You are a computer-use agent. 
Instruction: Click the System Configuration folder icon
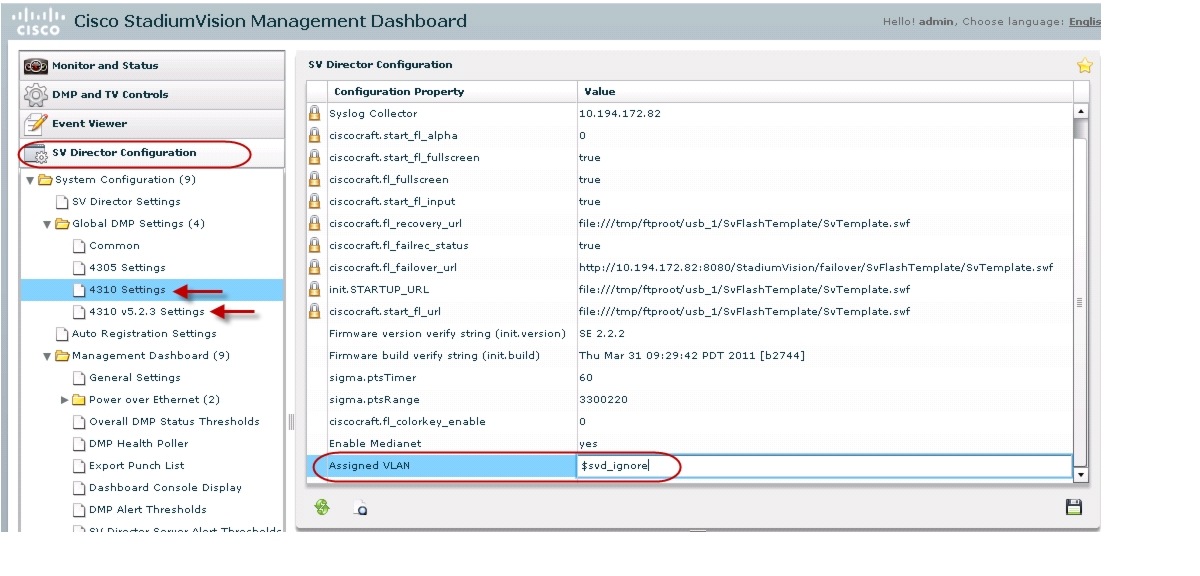(45, 180)
